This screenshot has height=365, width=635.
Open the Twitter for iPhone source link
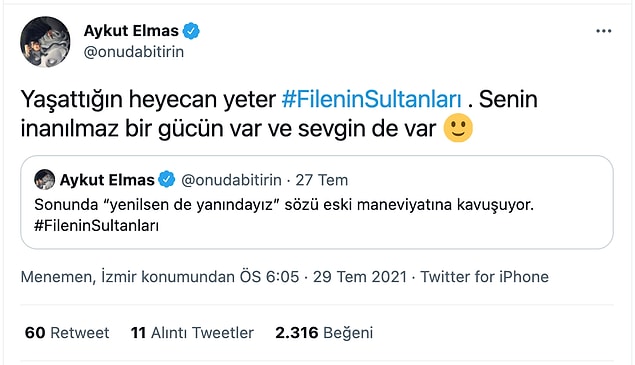click(484, 277)
